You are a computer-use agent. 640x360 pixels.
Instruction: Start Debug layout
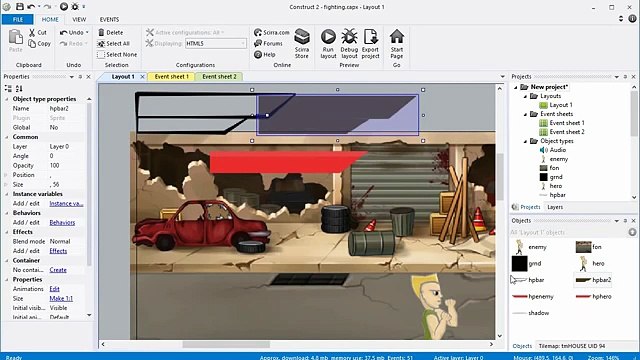[x=349, y=44]
